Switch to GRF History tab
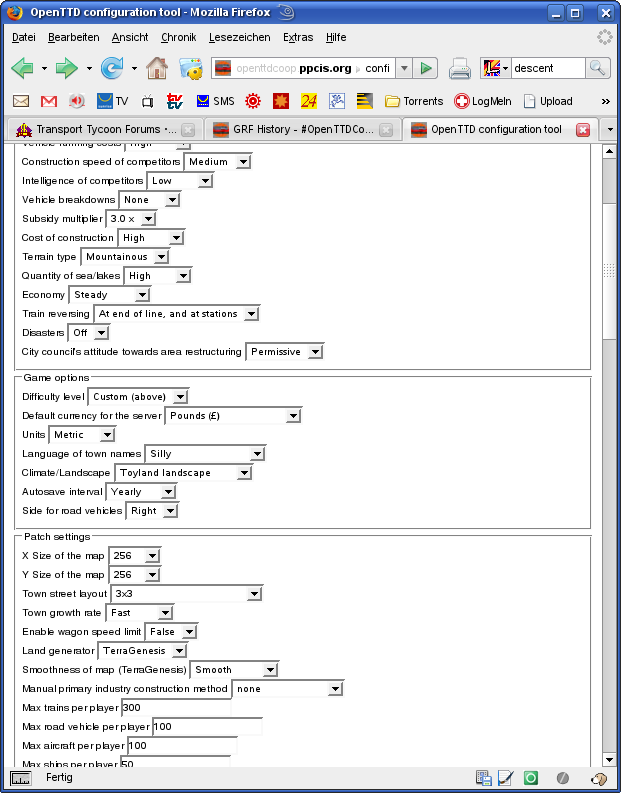This screenshot has width=621, height=793. (x=302, y=130)
